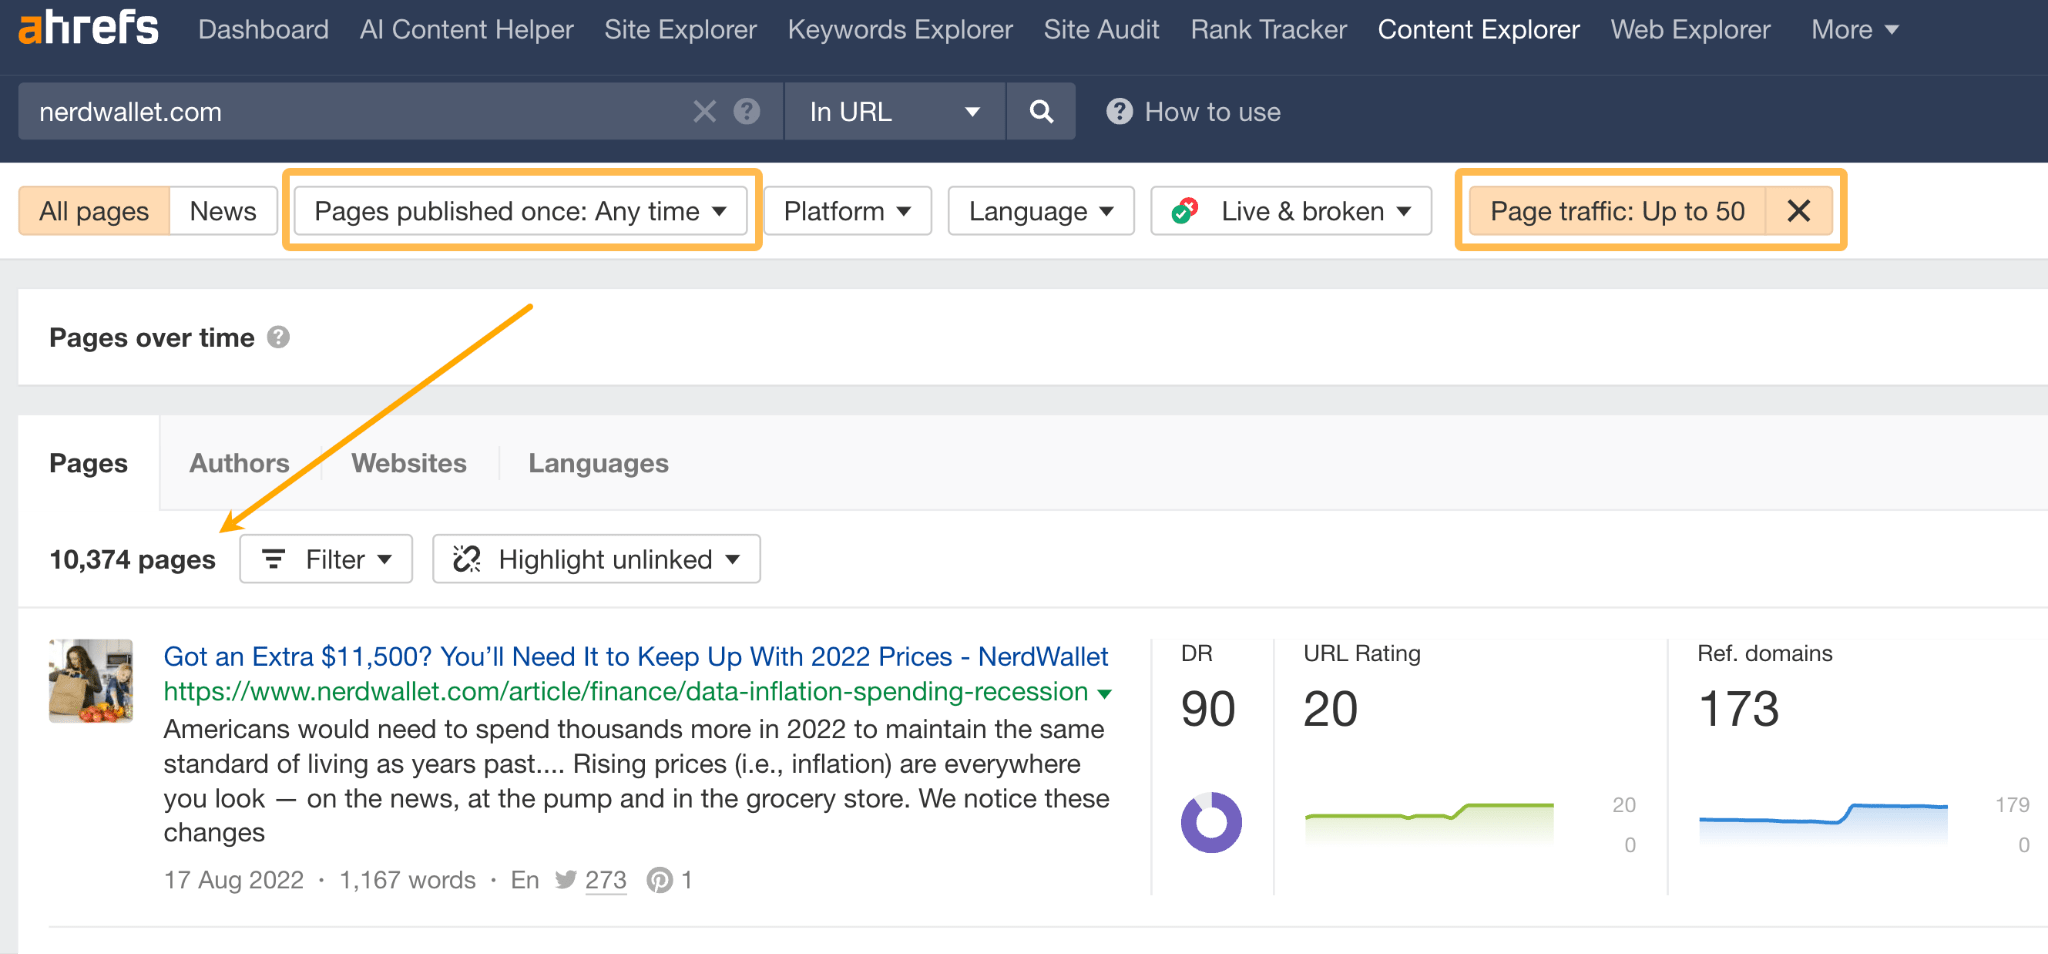2048x954 pixels.
Task: Click the Highlight unlinked chain icon
Action: pos(466,559)
